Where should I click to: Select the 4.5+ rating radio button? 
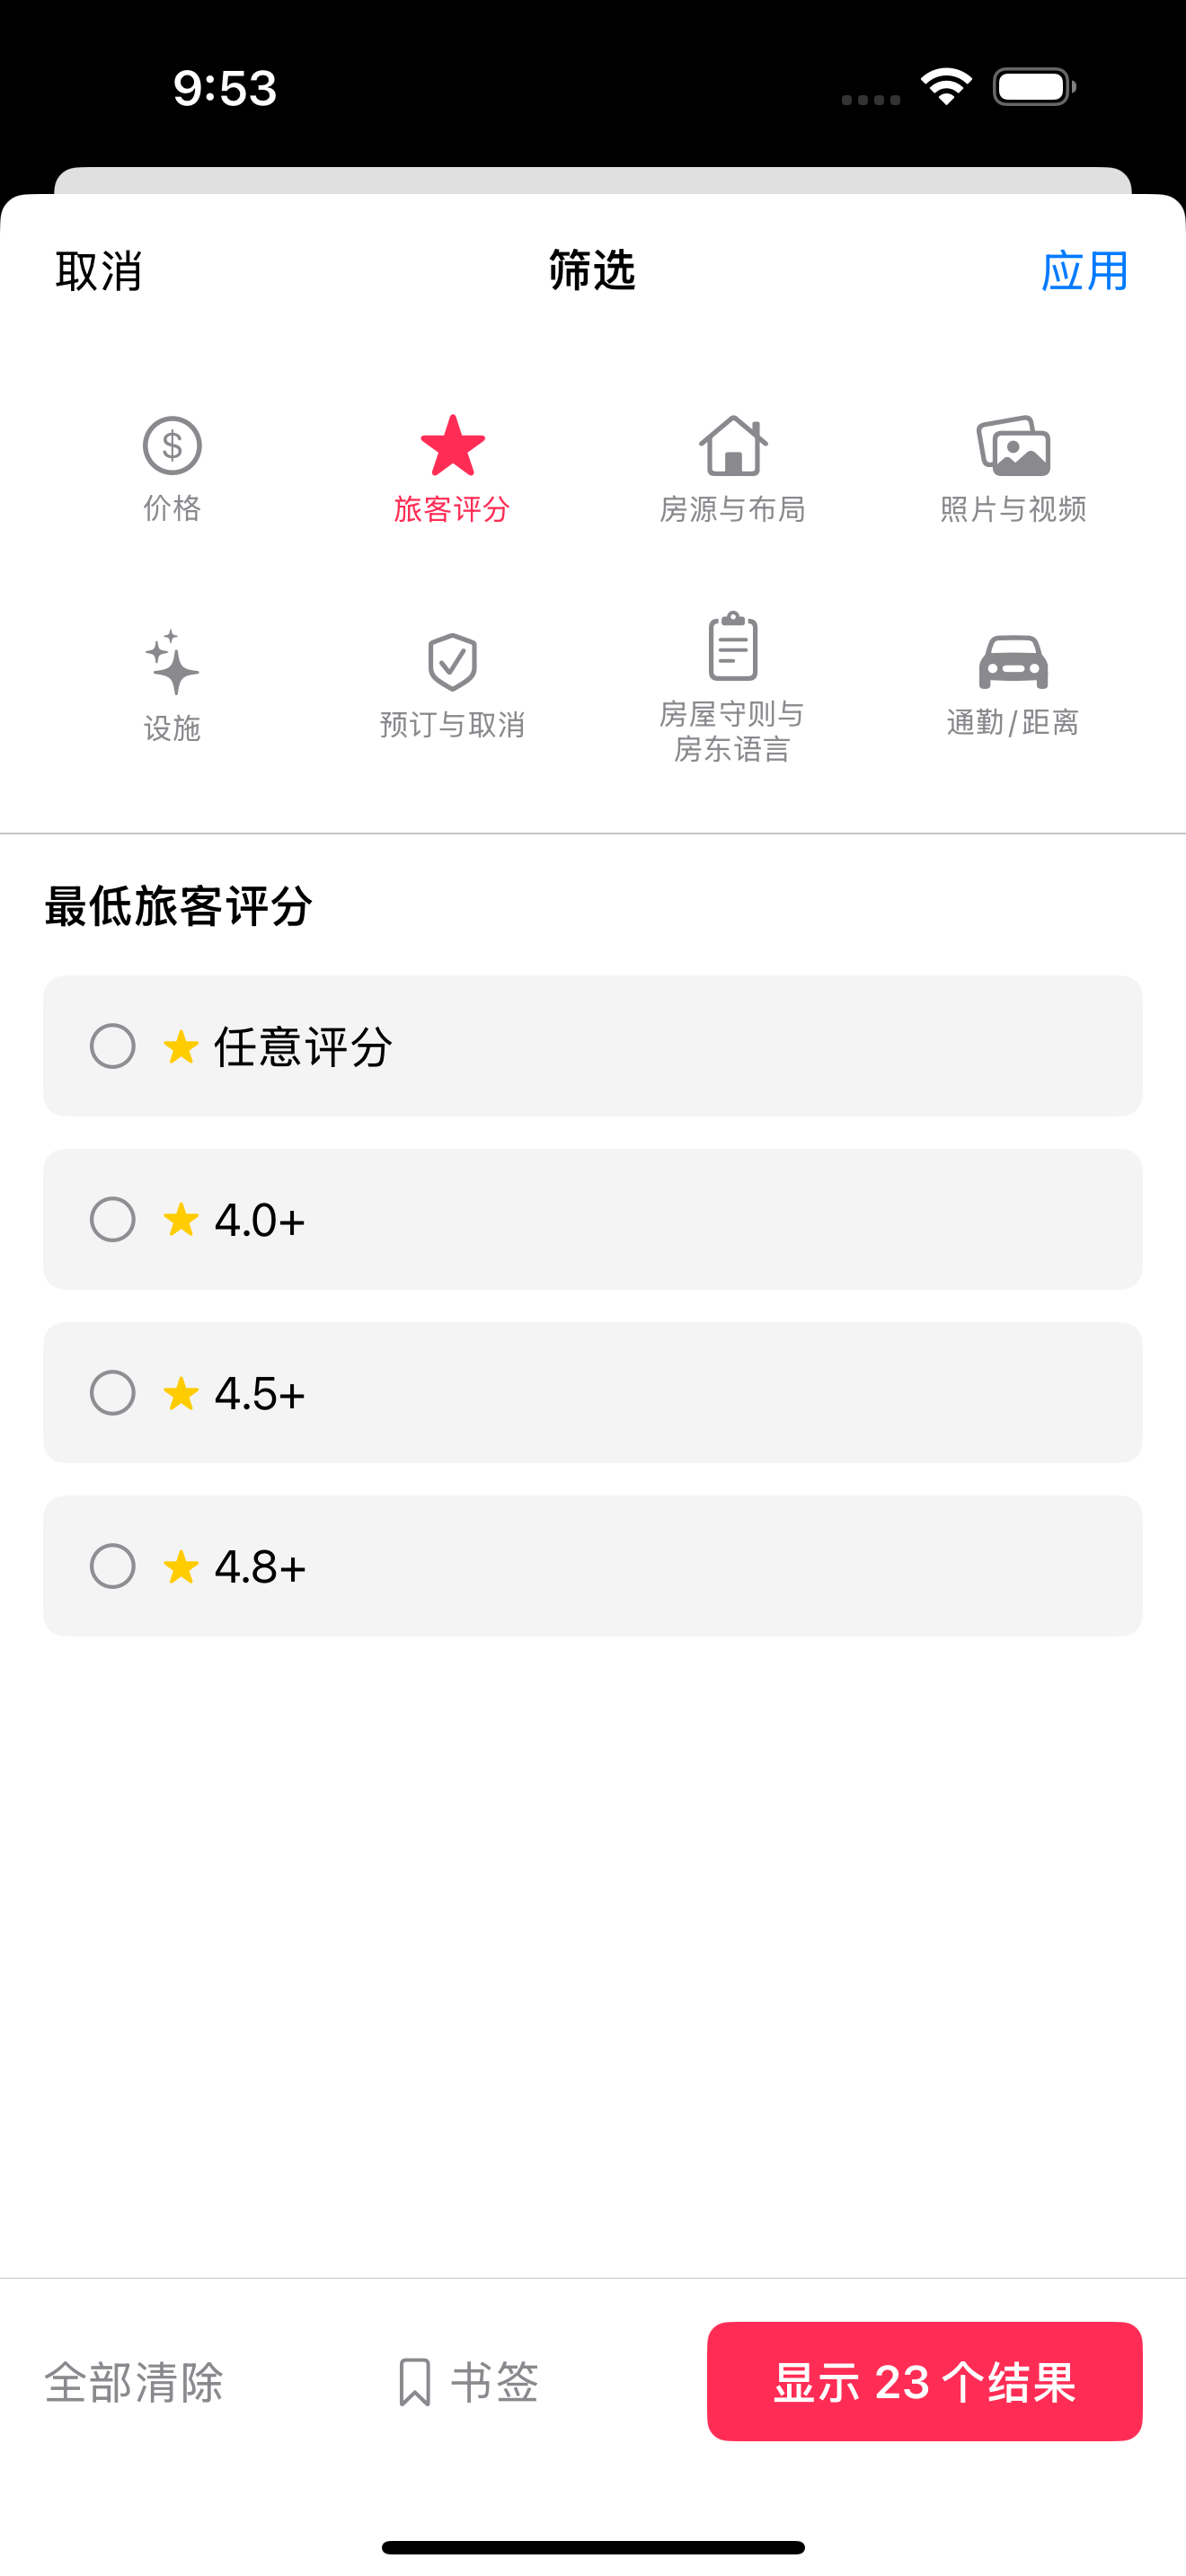point(113,1393)
